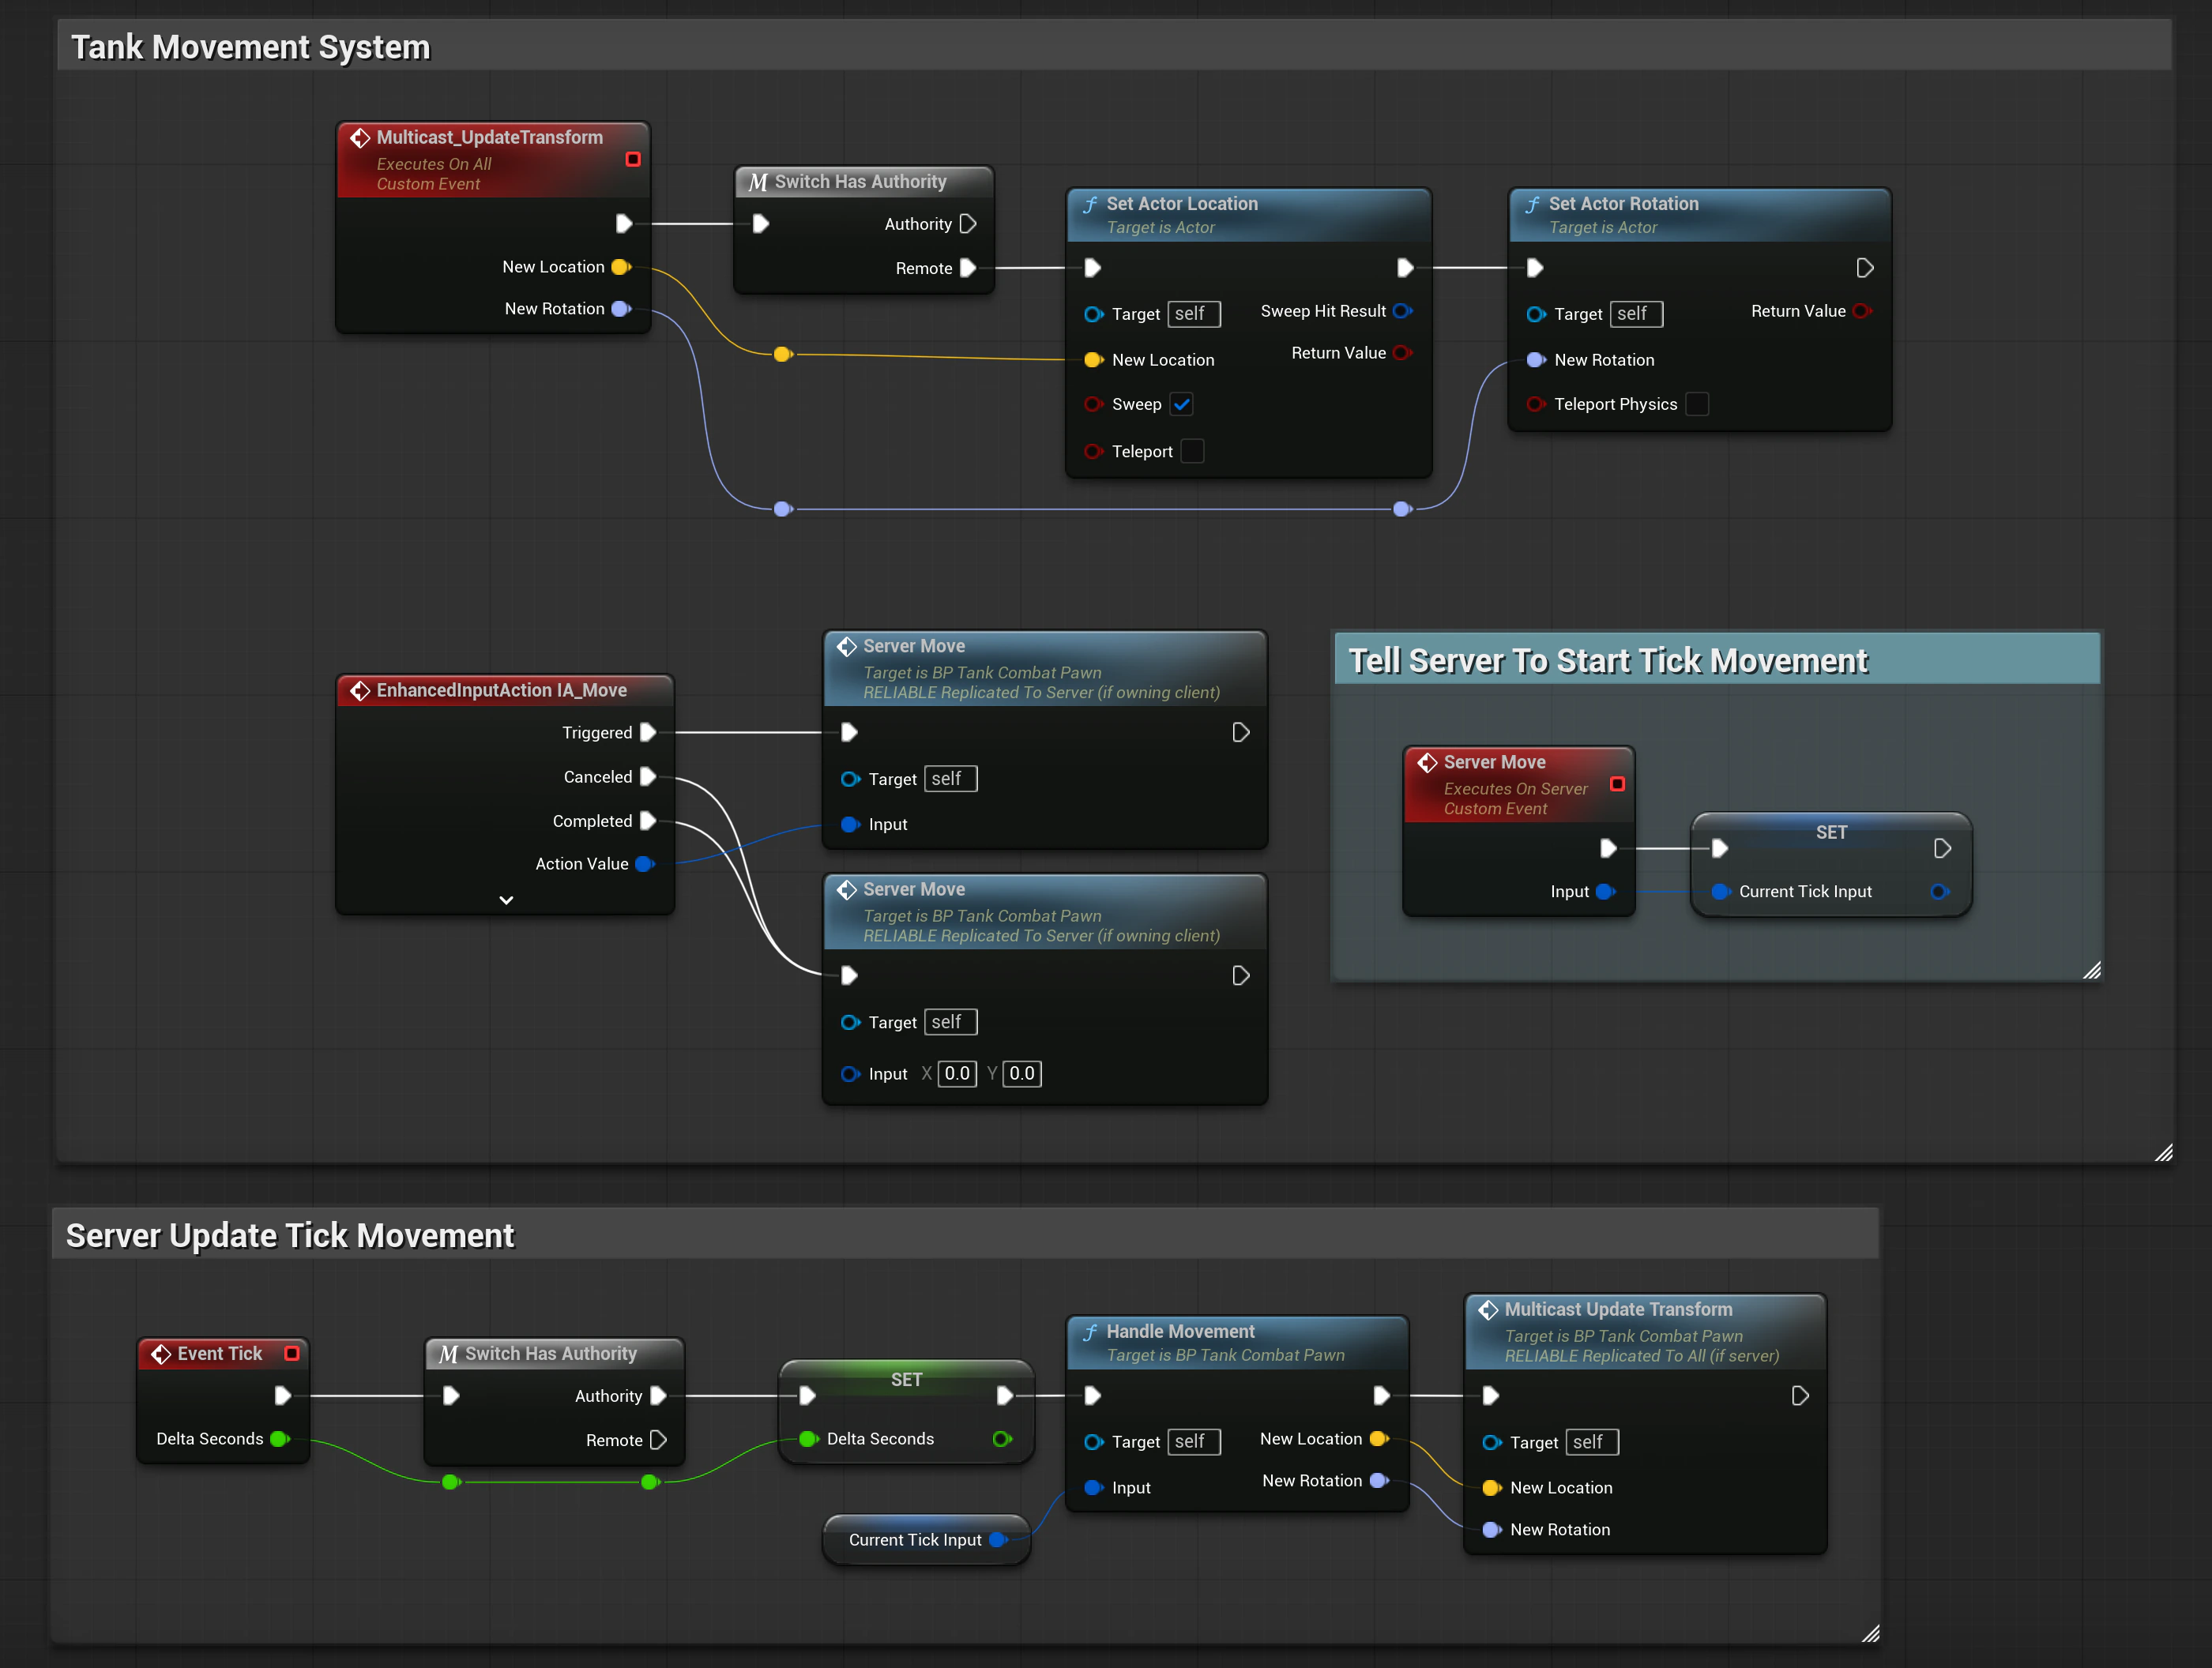Click the Completed exec pin on IA_Move
2212x1668 pixels.
(x=647, y=821)
